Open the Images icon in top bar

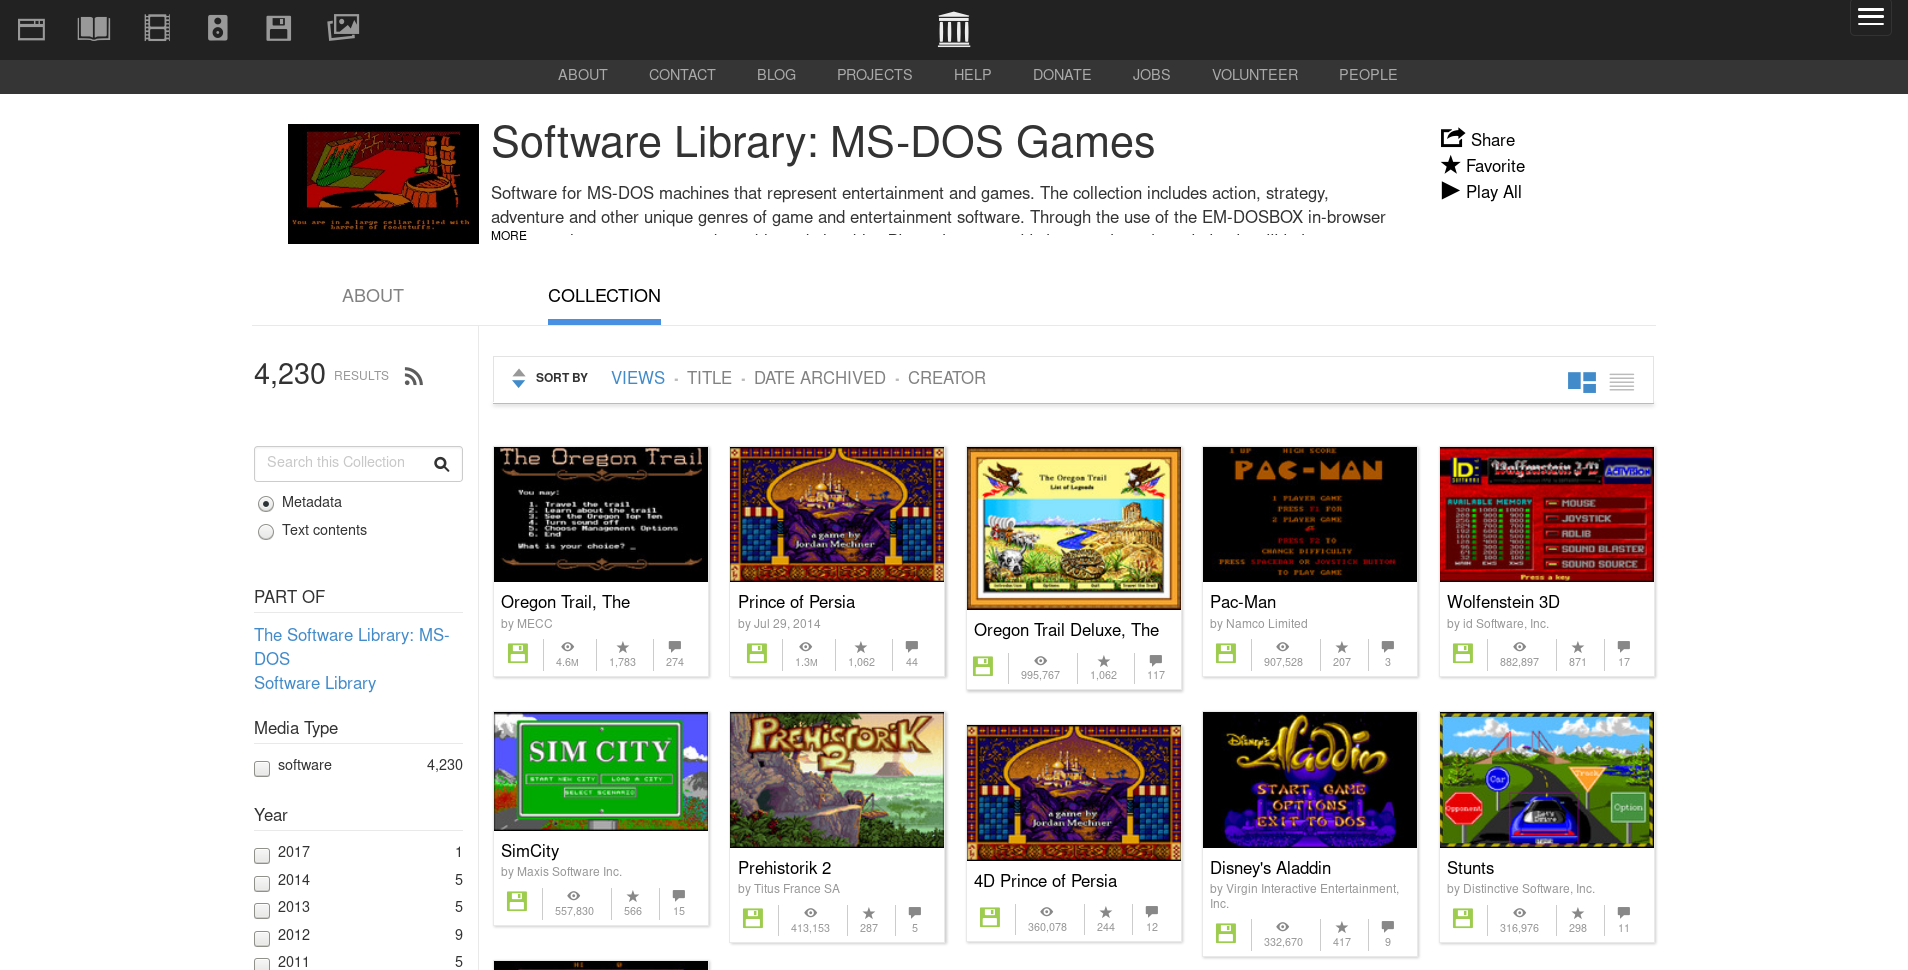pos(343,28)
